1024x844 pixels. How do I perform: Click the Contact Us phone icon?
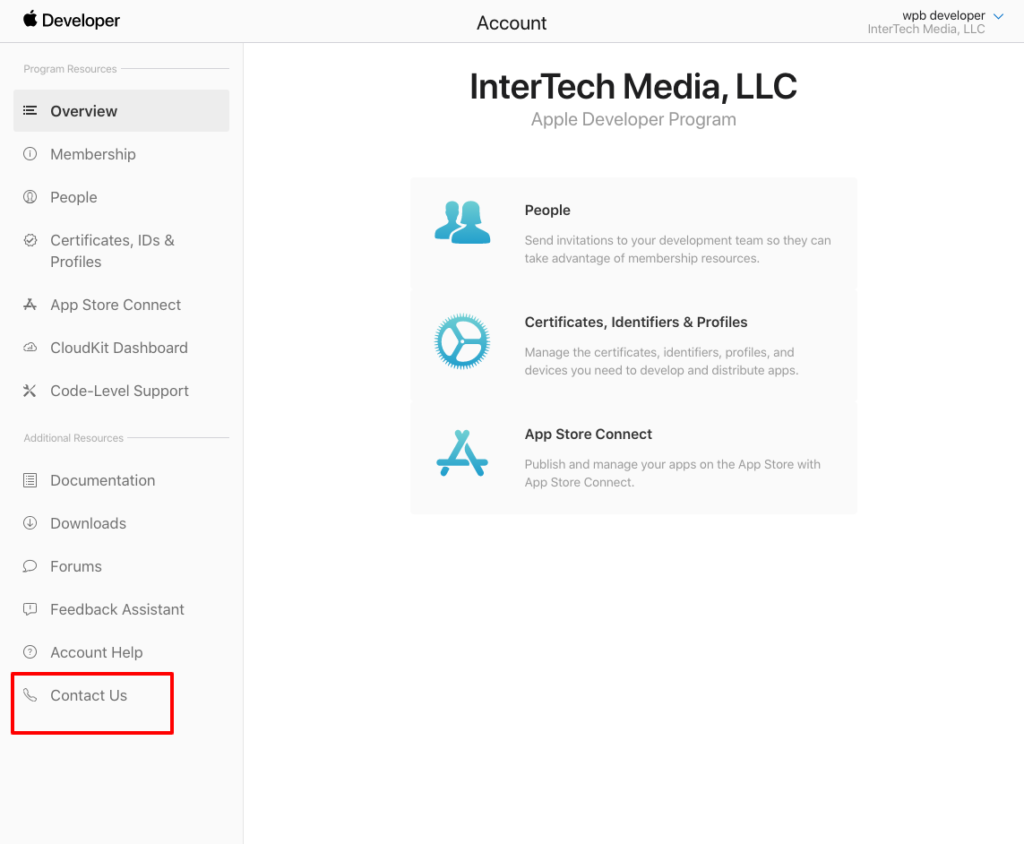tap(30, 695)
